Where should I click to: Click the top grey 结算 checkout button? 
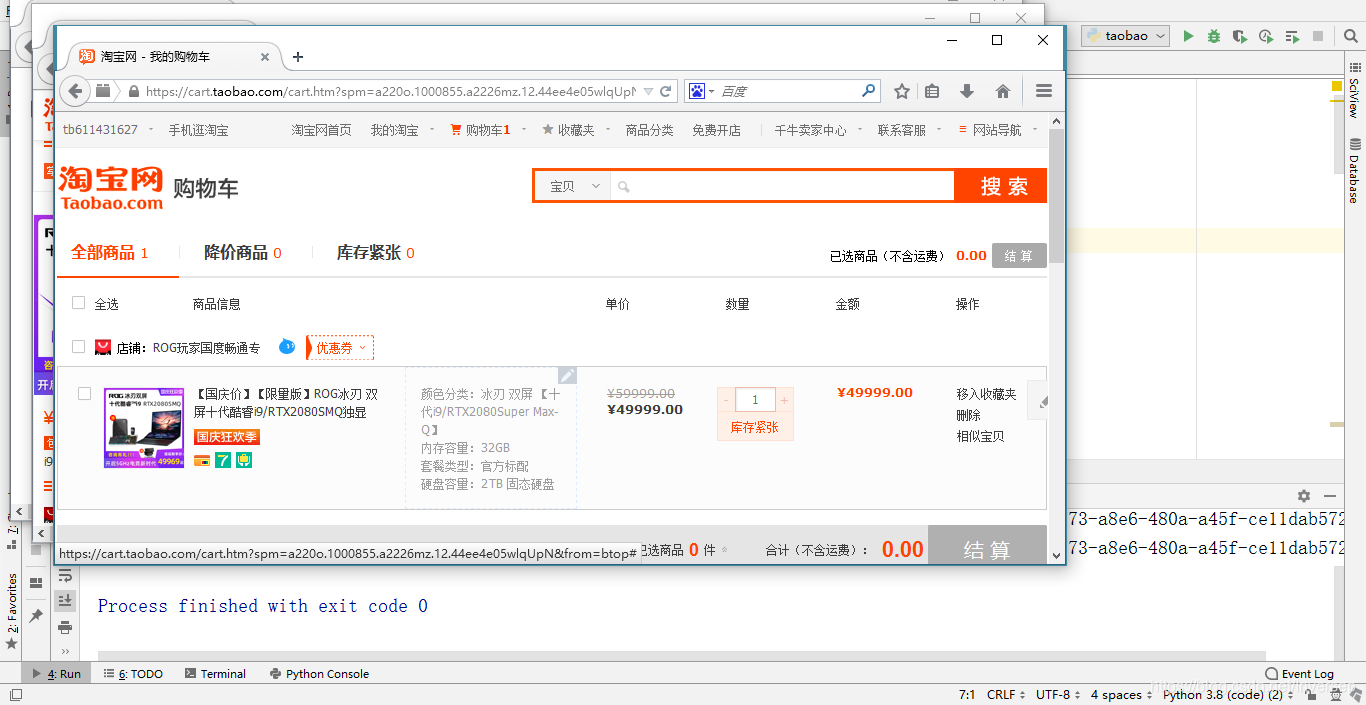(x=1019, y=256)
